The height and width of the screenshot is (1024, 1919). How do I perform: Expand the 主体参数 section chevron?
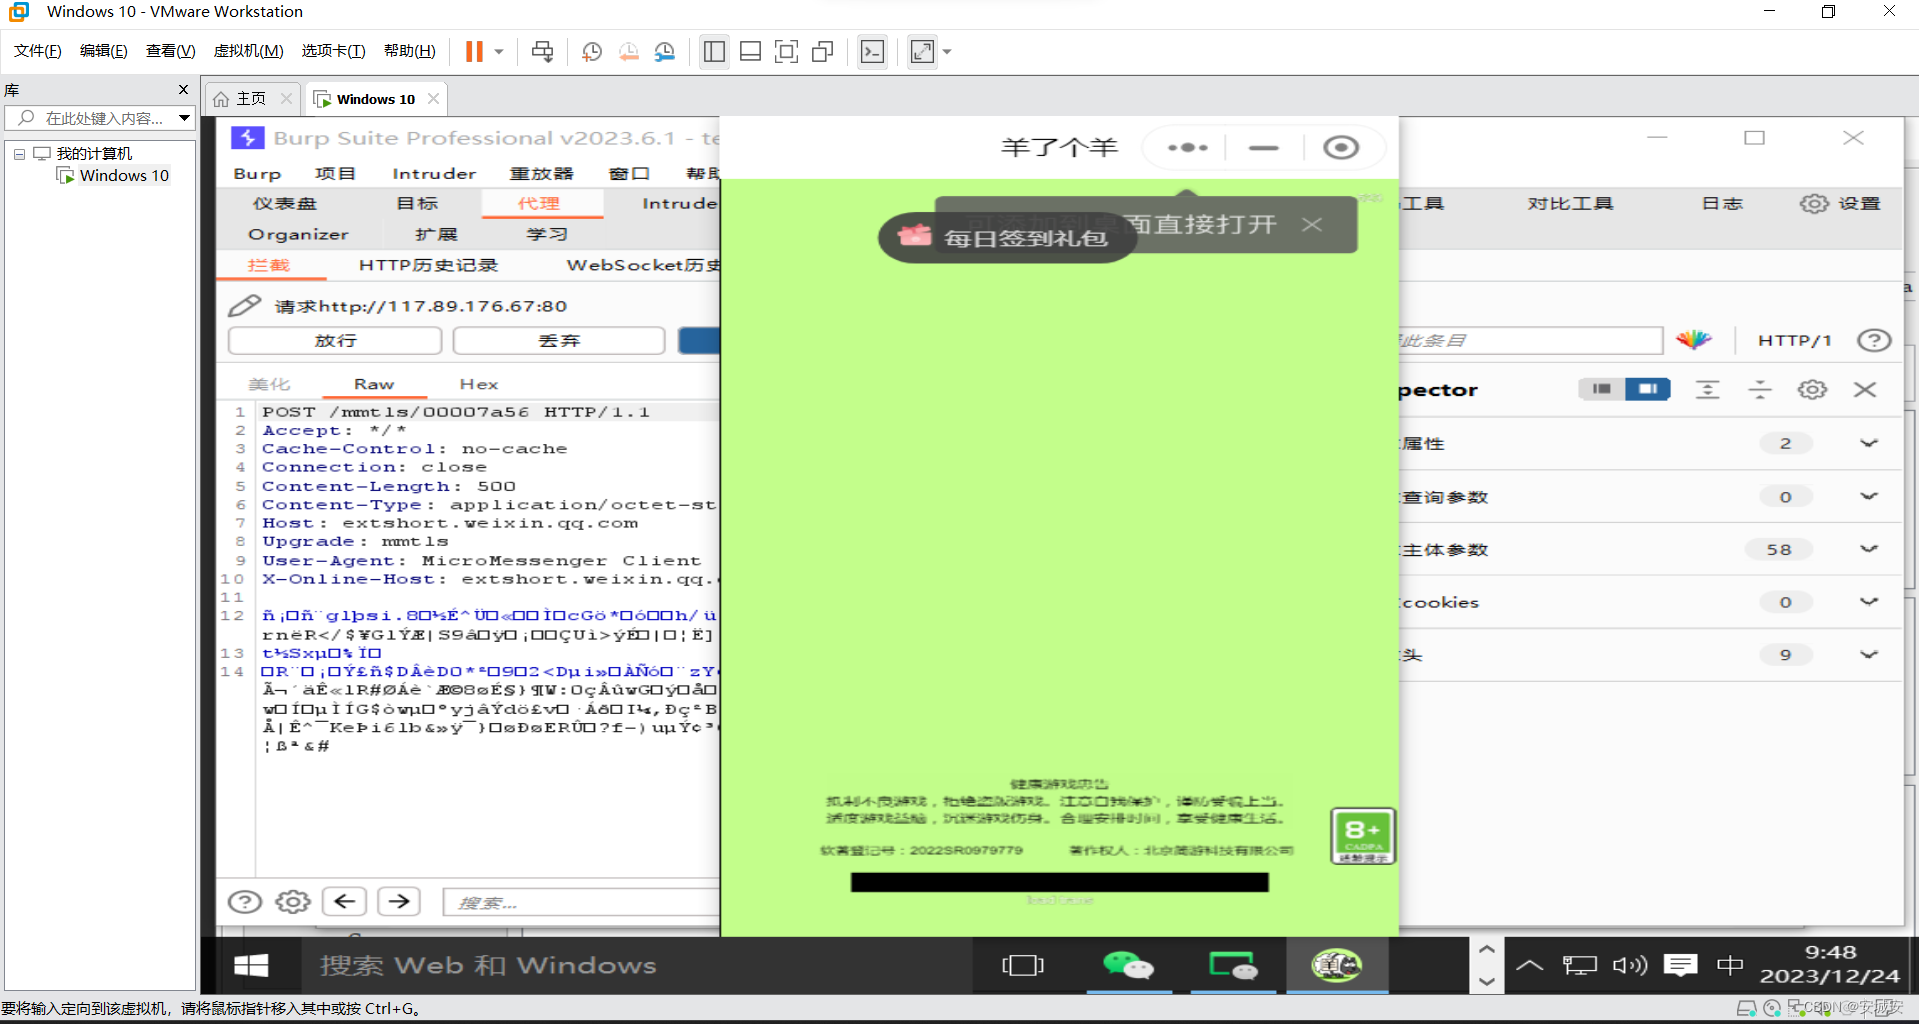[x=1869, y=549]
